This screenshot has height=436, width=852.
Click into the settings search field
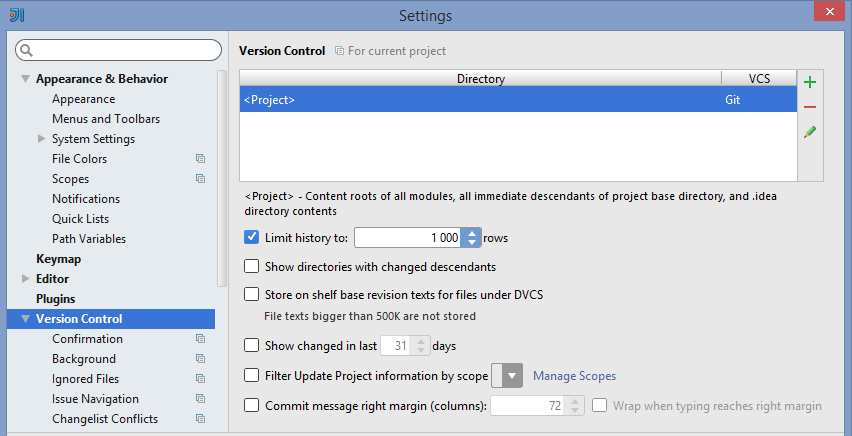tap(118, 50)
